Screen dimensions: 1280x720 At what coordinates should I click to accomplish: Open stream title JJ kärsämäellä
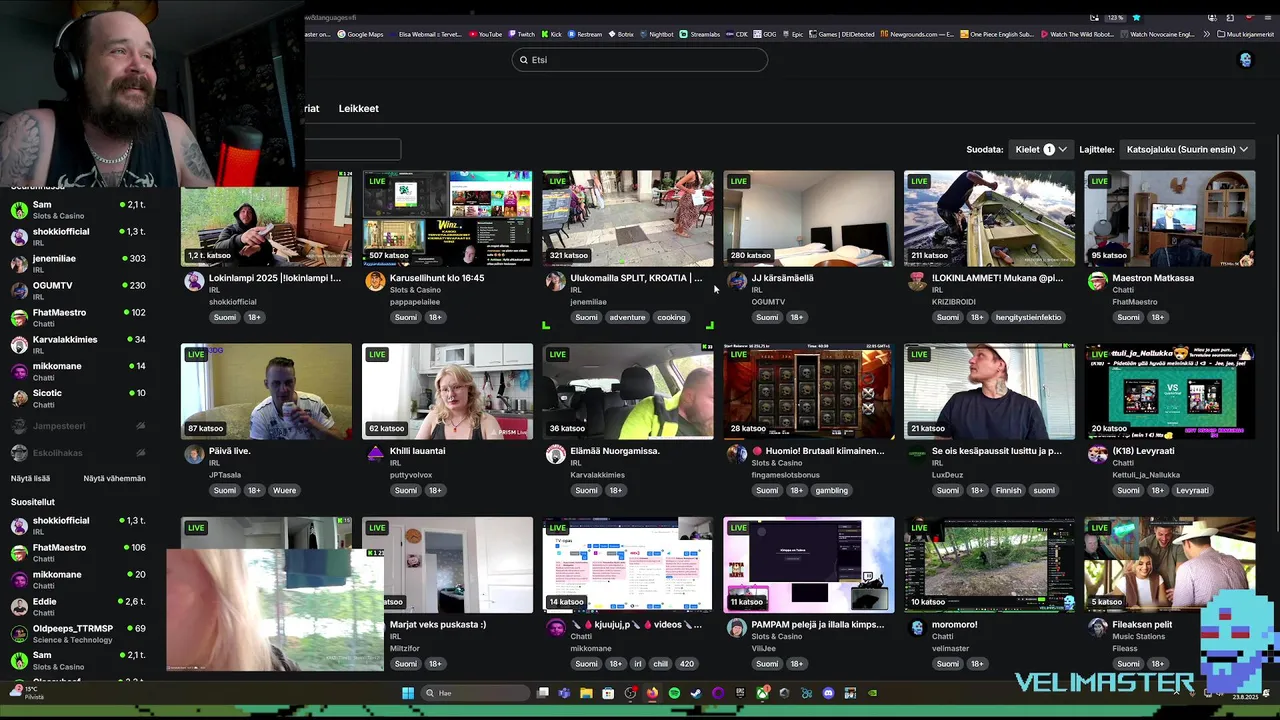782,278
